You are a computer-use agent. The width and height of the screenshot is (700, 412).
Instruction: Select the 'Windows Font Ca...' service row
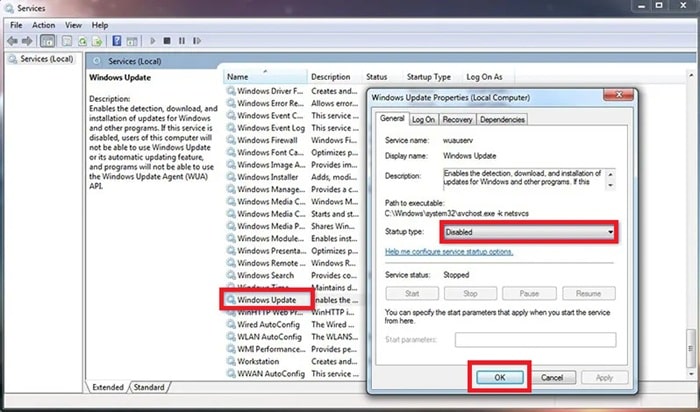(x=292, y=153)
